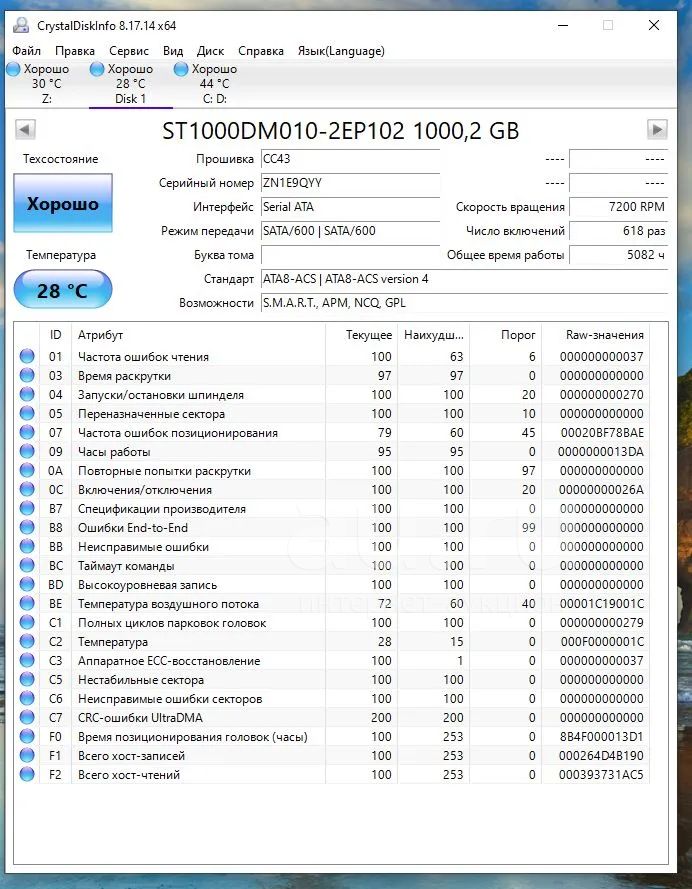This screenshot has width=692, height=889.
Task: Click the Аппаратное ECC-восстановление row text
Action: (169, 661)
